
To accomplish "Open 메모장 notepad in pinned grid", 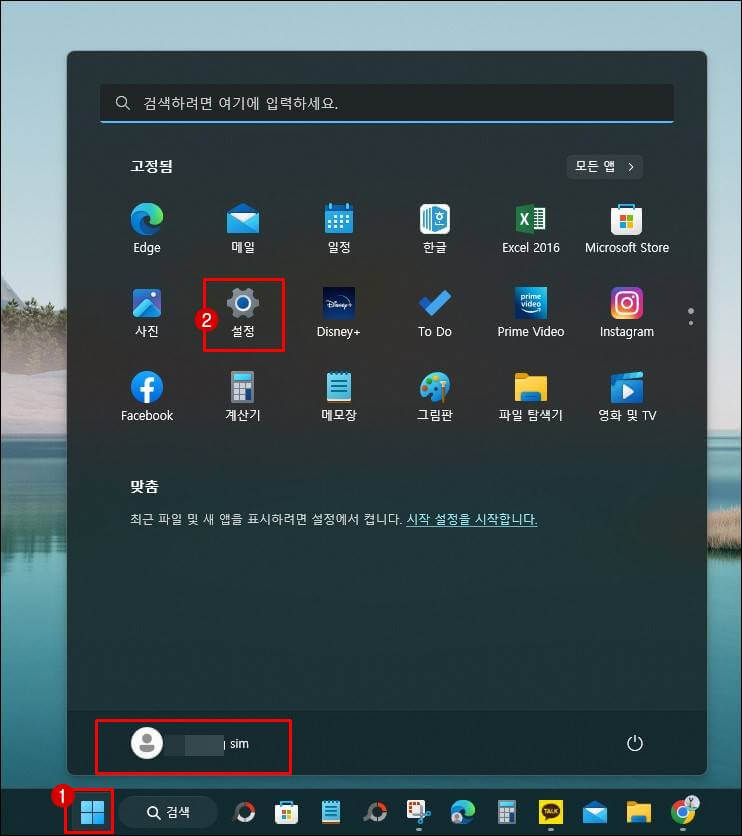I will click(338, 397).
